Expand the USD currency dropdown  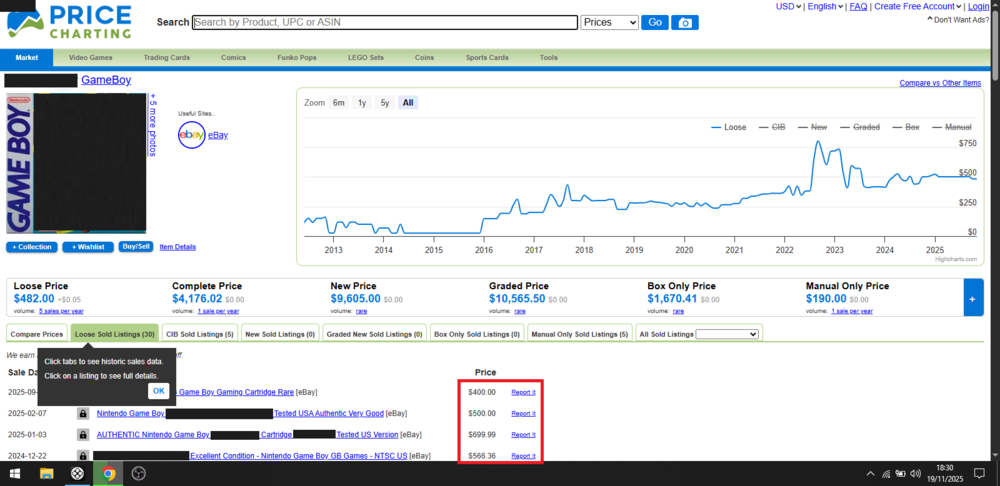click(x=789, y=6)
